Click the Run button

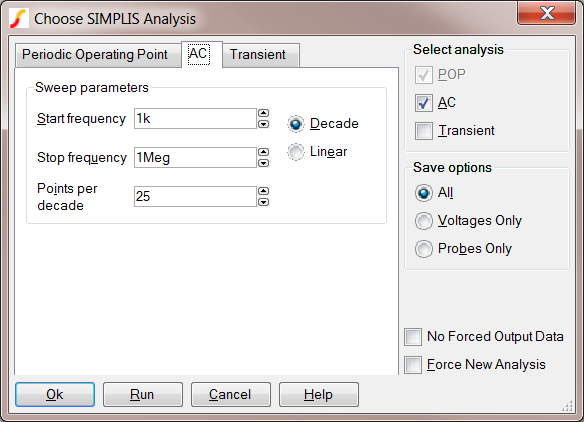[143, 394]
